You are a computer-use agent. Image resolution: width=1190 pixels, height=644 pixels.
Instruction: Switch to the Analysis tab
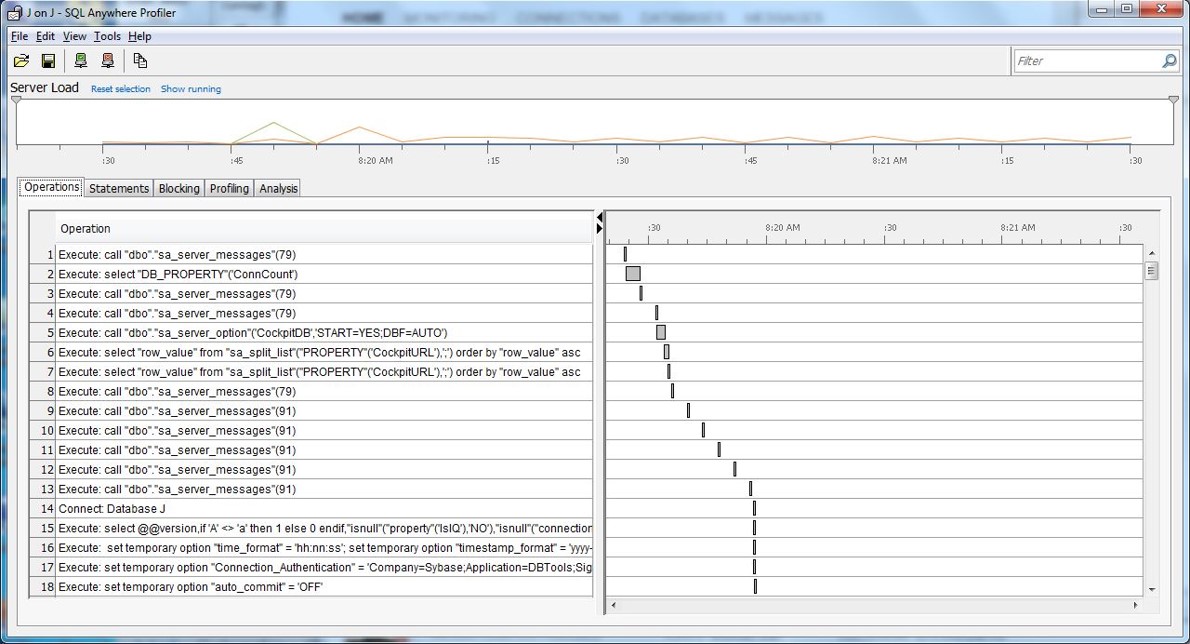277,187
